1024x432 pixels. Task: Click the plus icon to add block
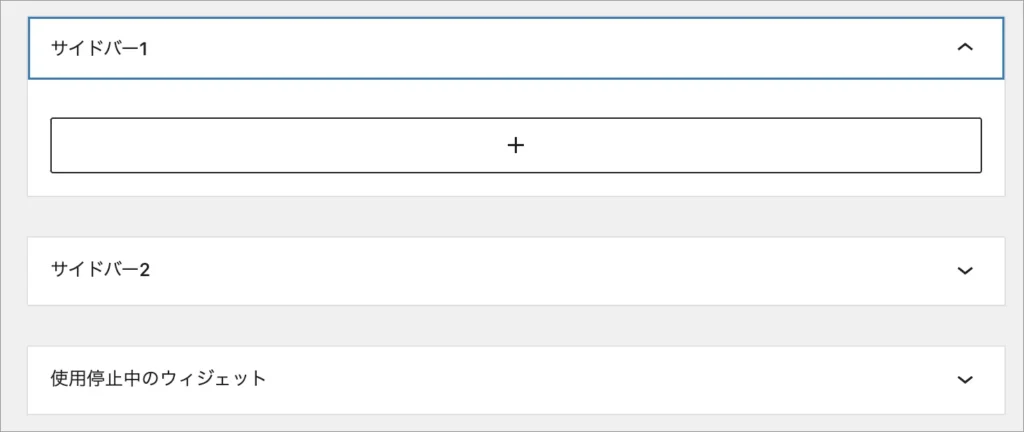tap(515, 145)
